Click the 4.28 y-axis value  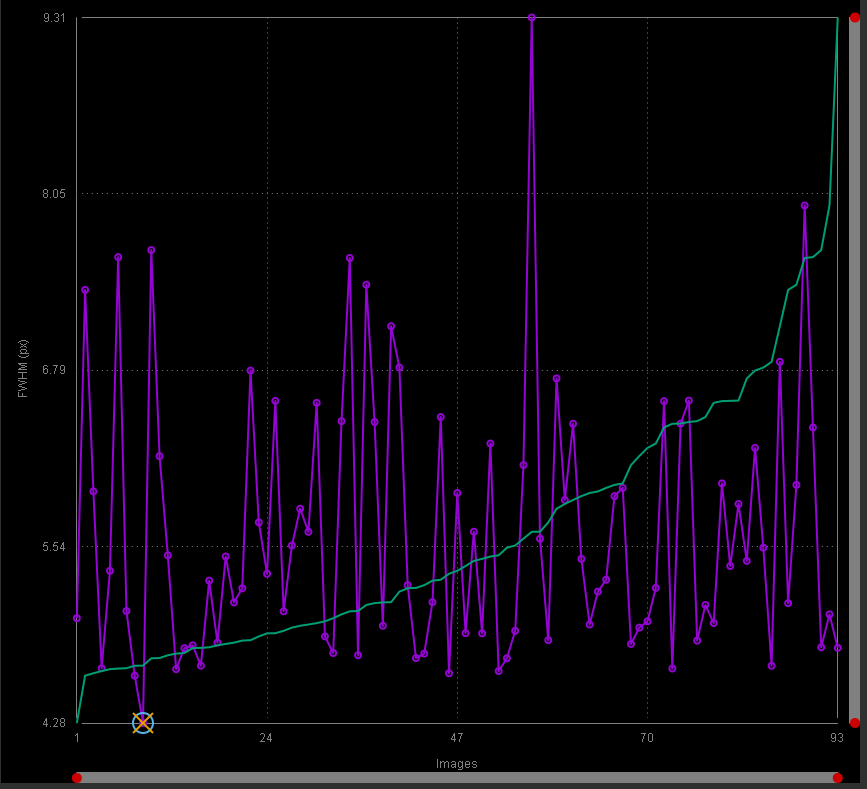click(54, 723)
